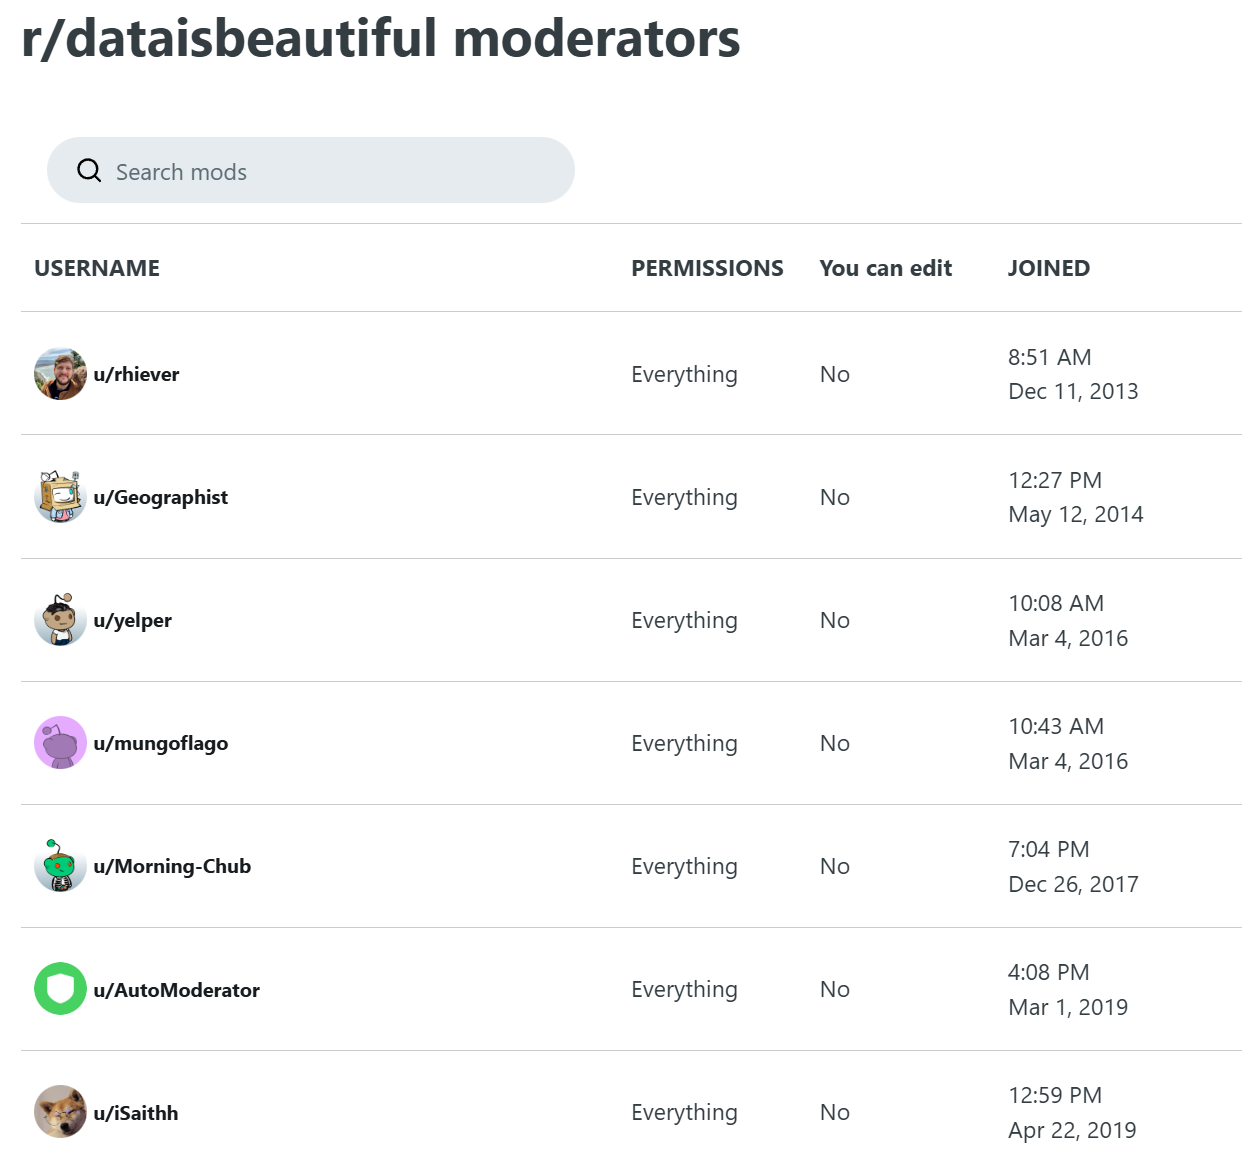Screen dimensions: 1251x1169
Task: Click the r/dataisbeautiful moderators page title
Action: (378, 39)
